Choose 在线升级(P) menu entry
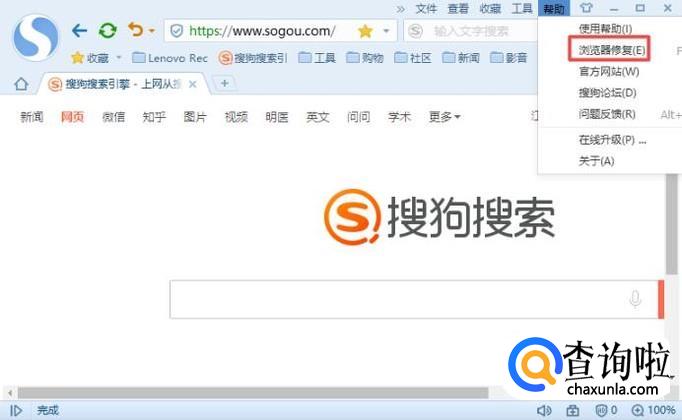Screen dimensions: 682x420 click(612, 140)
